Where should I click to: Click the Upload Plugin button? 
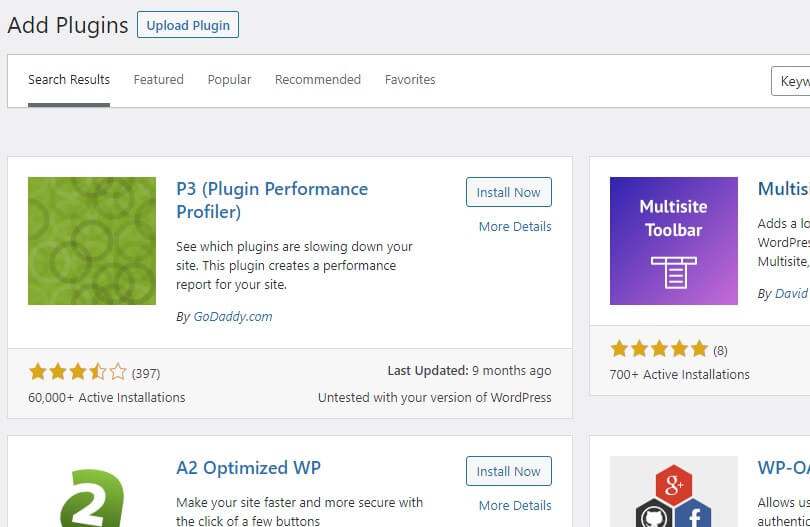188,25
